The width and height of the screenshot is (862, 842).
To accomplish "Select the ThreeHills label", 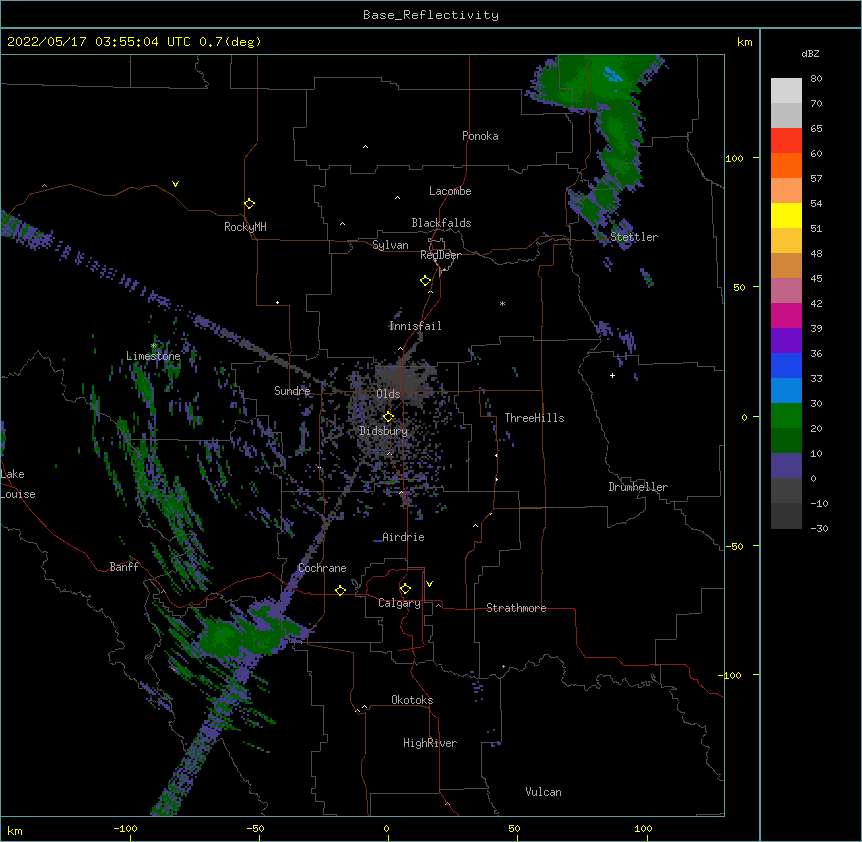I will pos(534,418).
